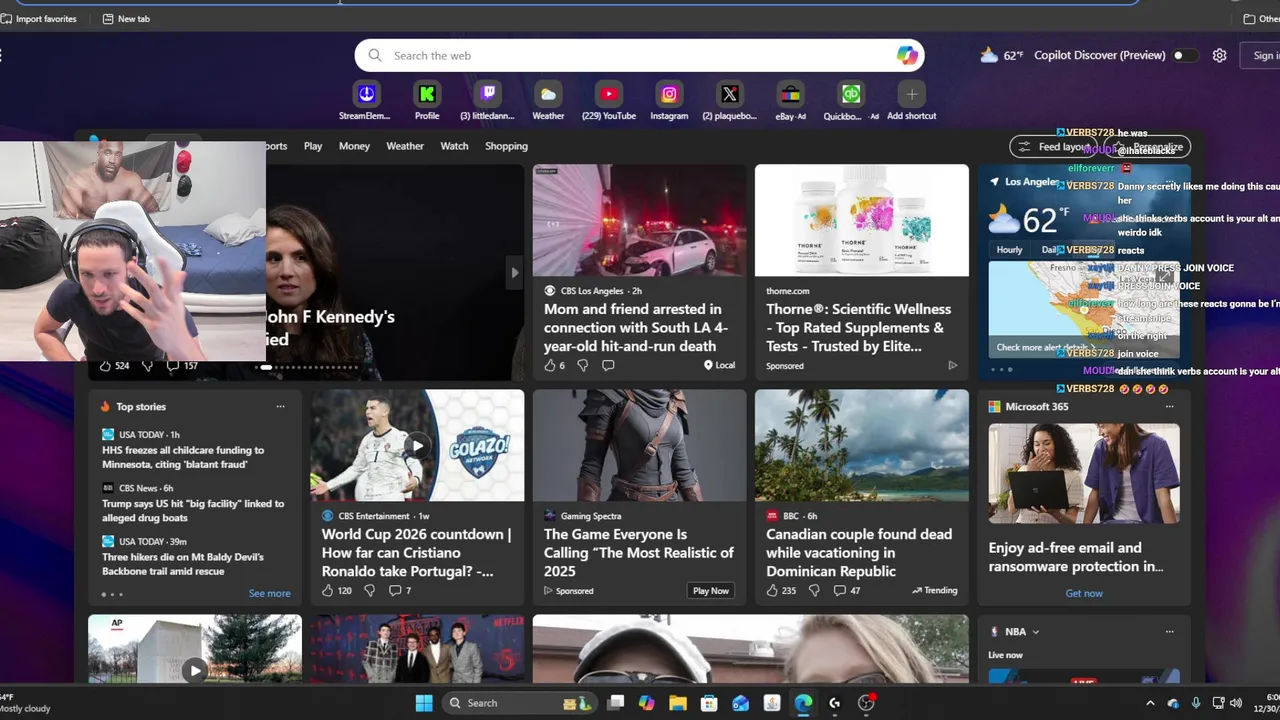1280x720 pixels.
Task: Switch to the Weather feed tab
Action: pos(405,146)
